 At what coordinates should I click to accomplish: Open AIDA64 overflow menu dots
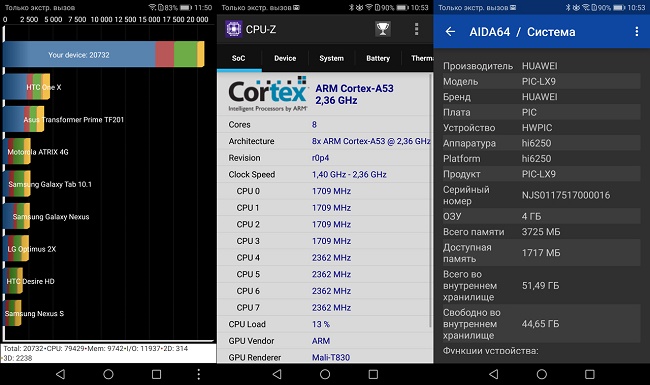[637, 31]
